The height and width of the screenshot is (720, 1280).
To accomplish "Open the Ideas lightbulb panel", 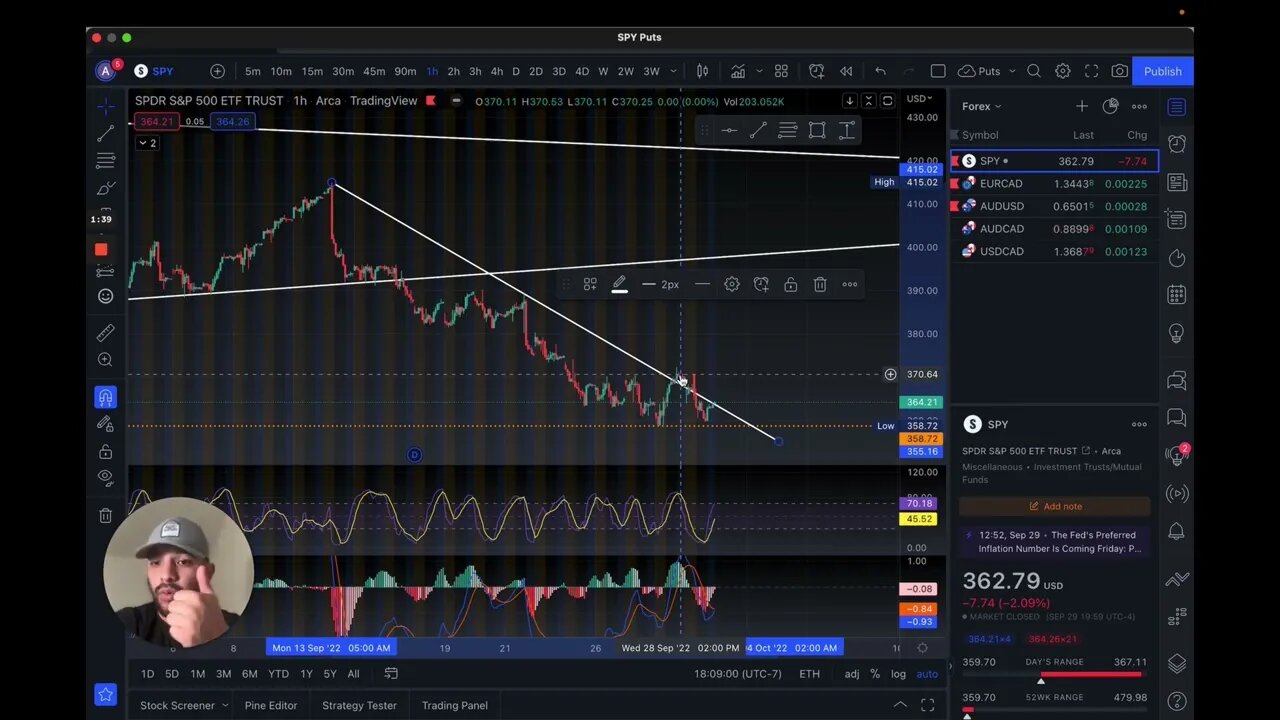I will coord(1177,333).
